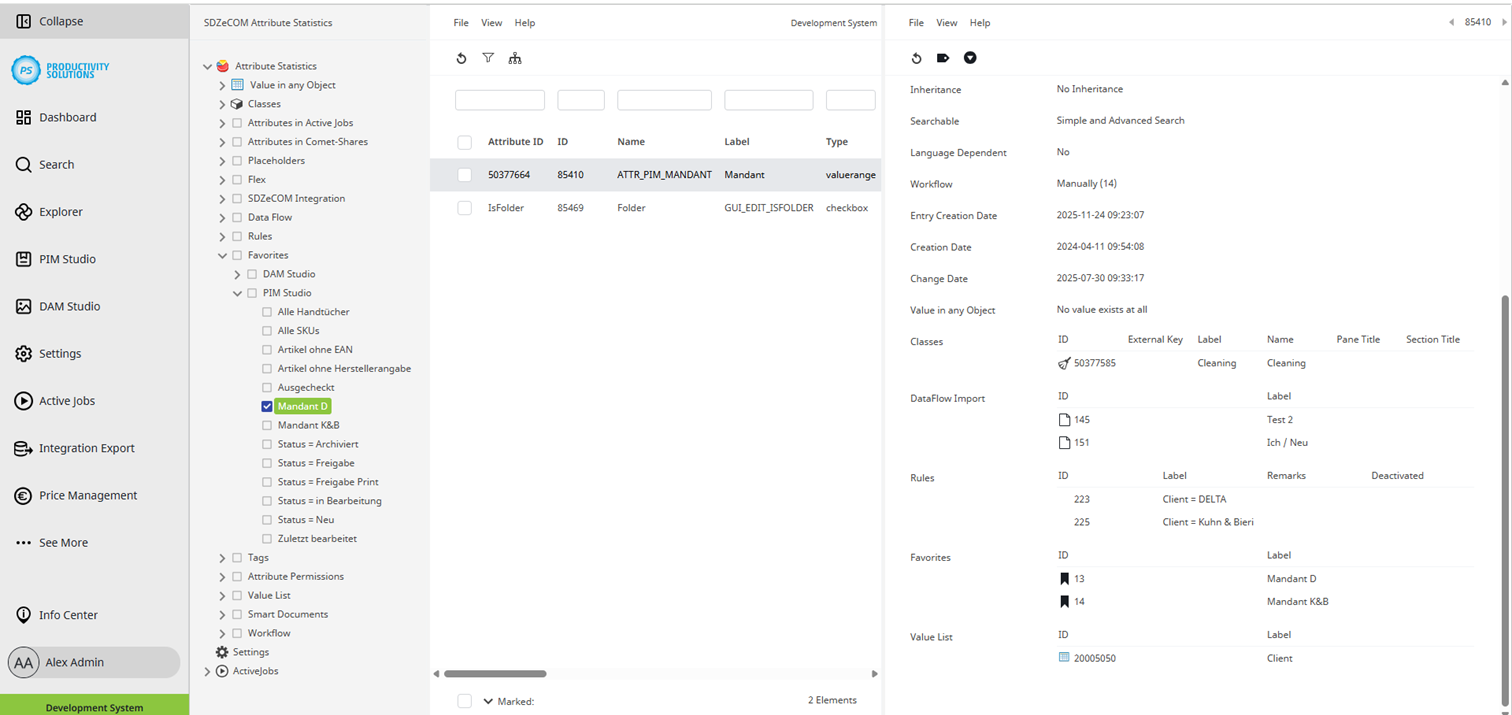The height and width of the screenshot is (715, 1512).
Task: Select the IsFolder row checkbox
Action: [x=464, y=208]
